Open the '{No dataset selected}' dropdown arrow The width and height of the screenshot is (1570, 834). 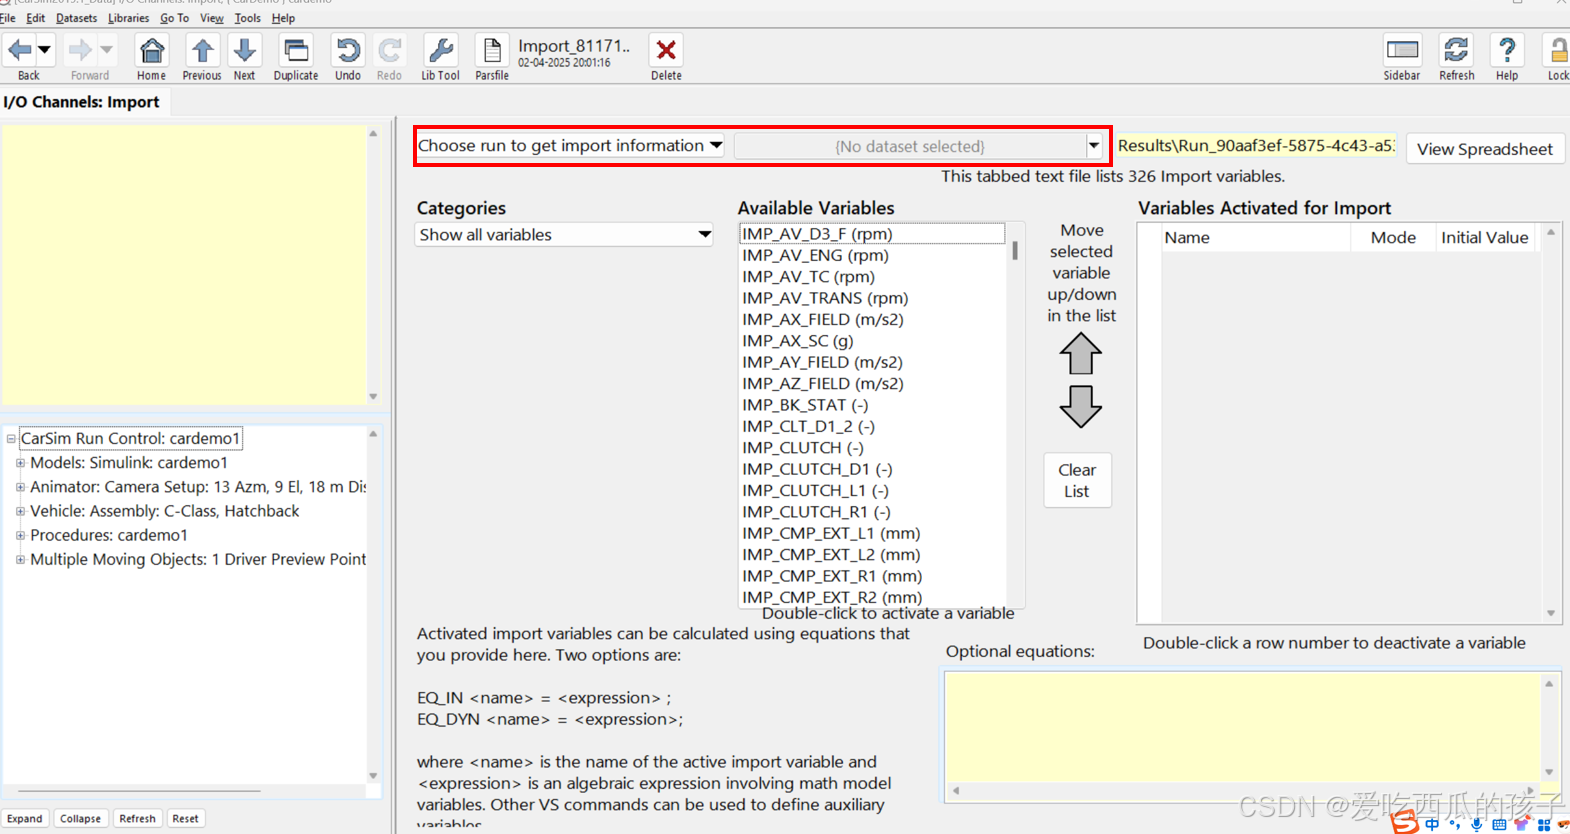tap(1093, 146)
